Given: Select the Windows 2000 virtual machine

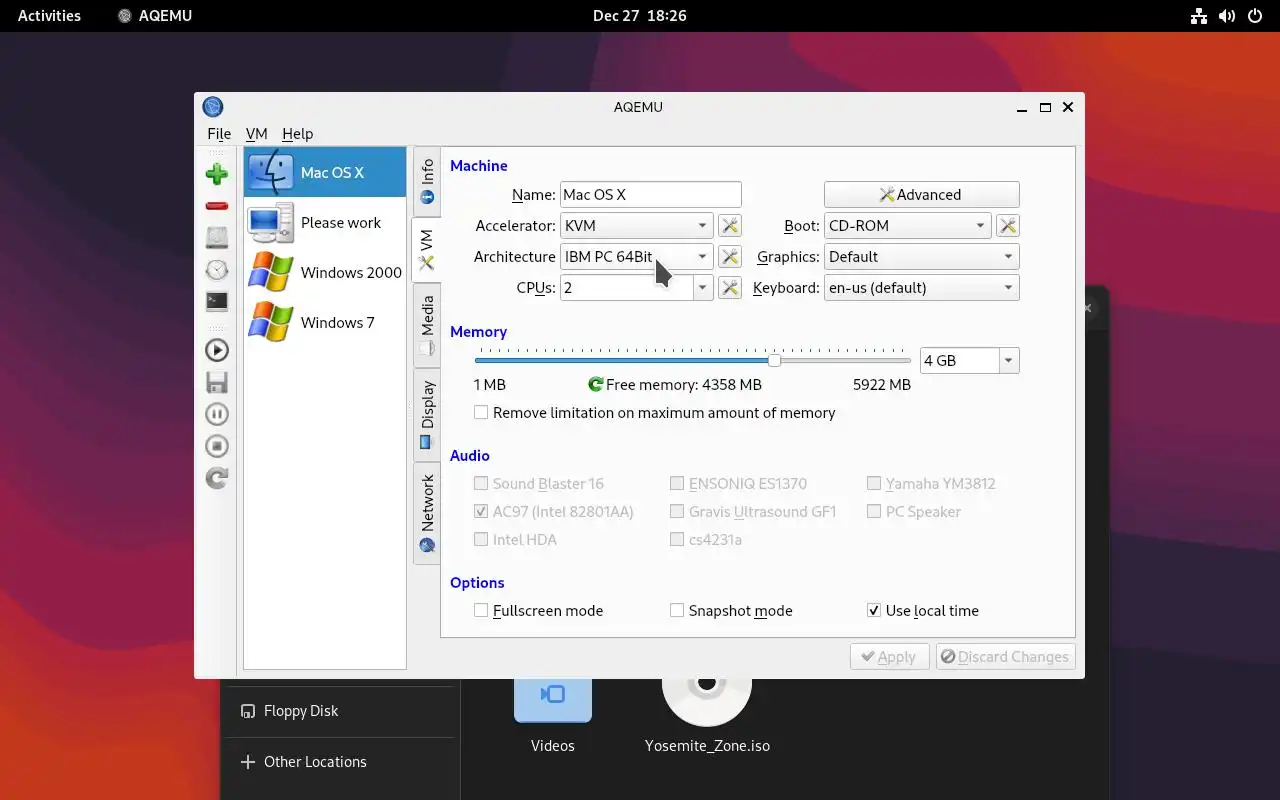Looking at the screenshot, I should tap(325, 272).
